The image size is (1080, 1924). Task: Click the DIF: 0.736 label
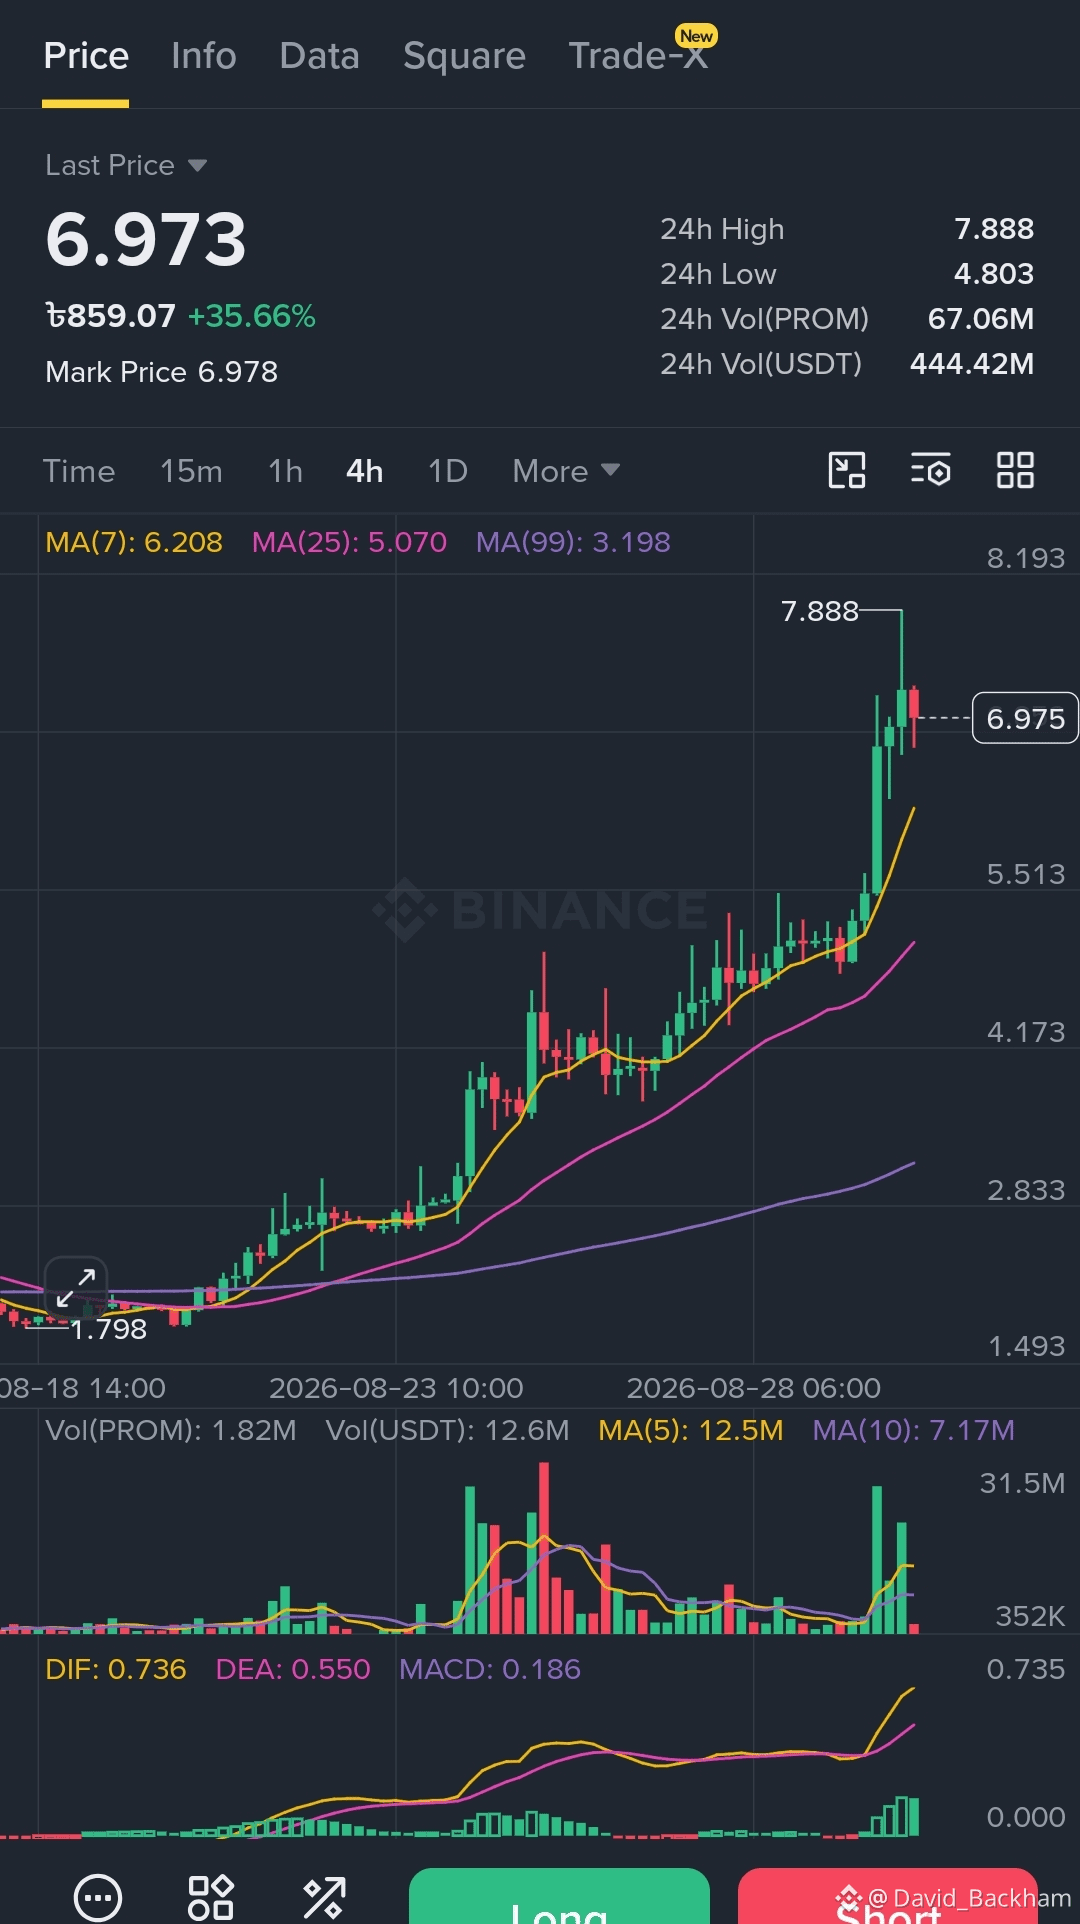point(116,1669)
